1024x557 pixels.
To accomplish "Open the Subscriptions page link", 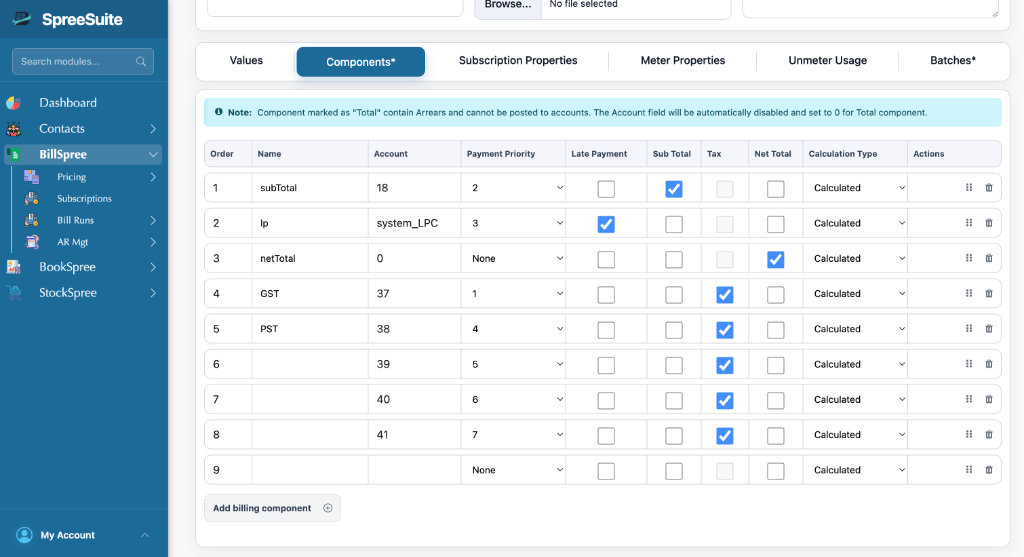I will (x=84, y=199).
